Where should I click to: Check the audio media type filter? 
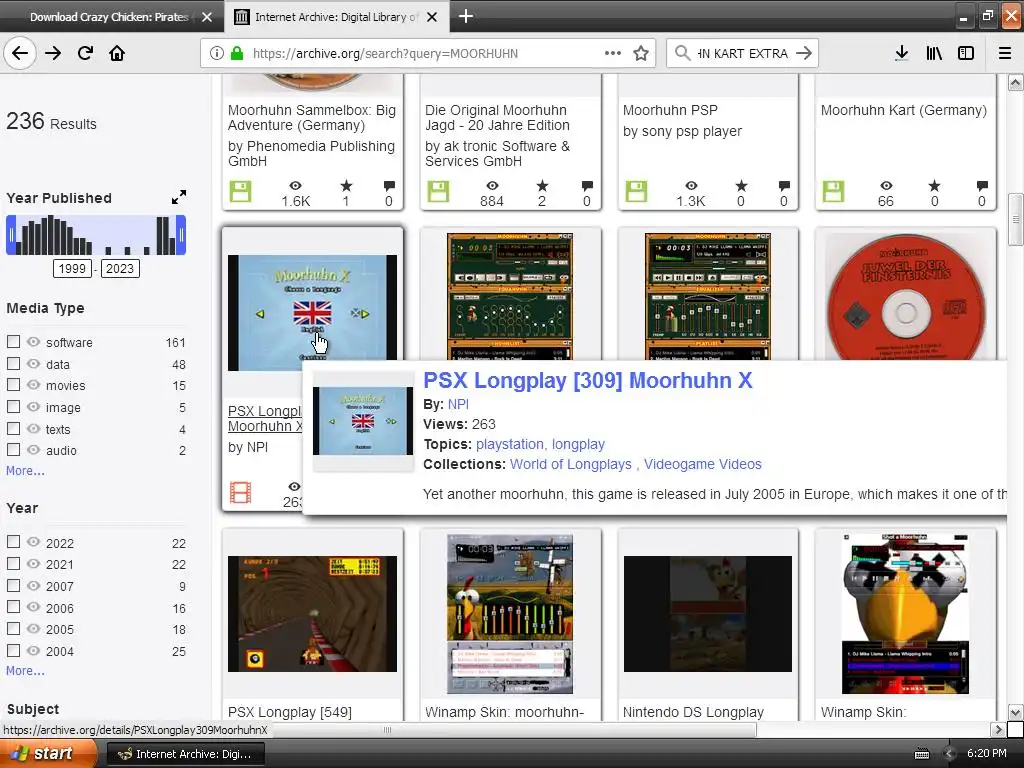(x=13, y=449)
